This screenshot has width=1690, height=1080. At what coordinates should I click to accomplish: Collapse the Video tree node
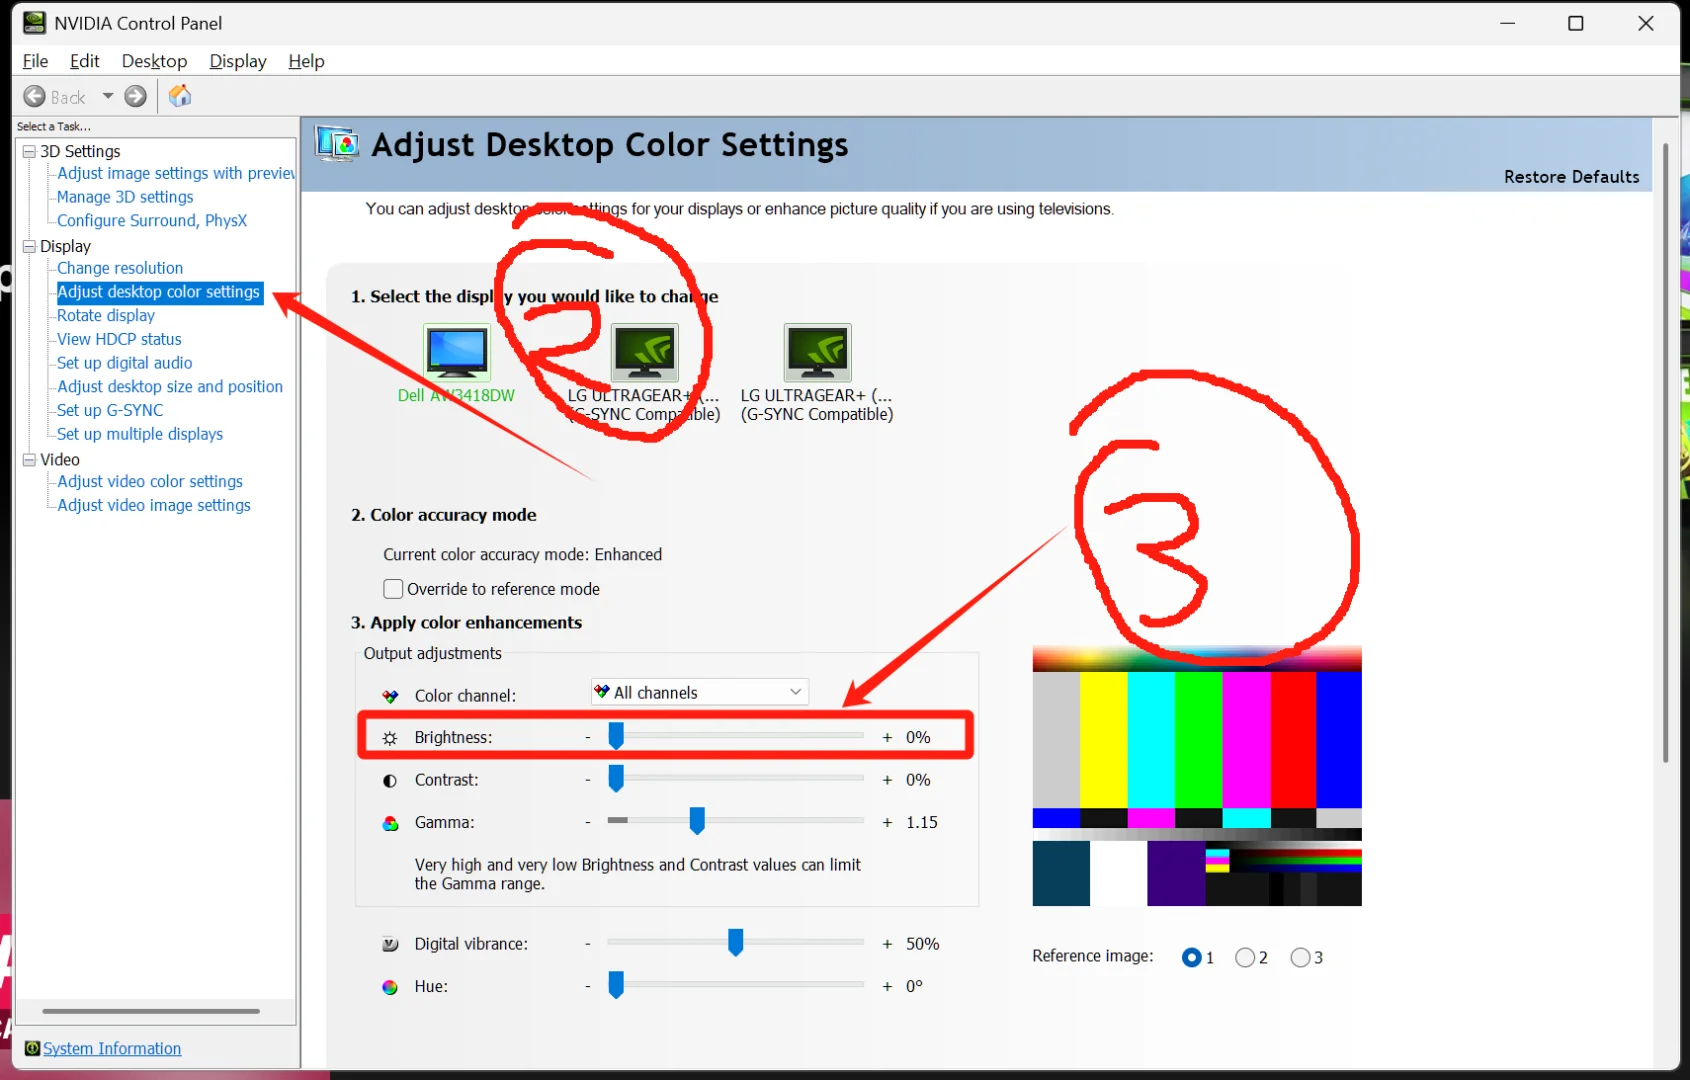tap(29, 459)
